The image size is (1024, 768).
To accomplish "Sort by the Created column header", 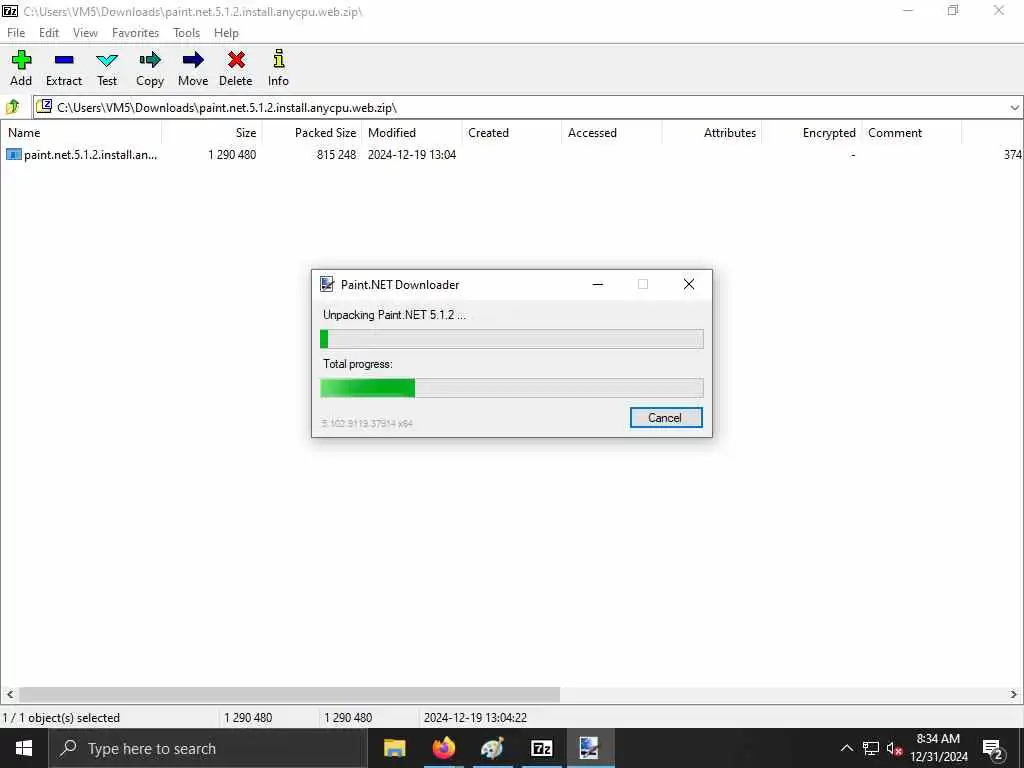I will (x=512, y=133).
